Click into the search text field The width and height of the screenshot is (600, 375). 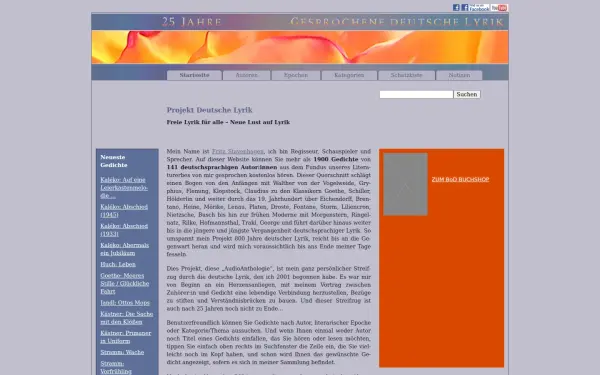tap(416, 95)
